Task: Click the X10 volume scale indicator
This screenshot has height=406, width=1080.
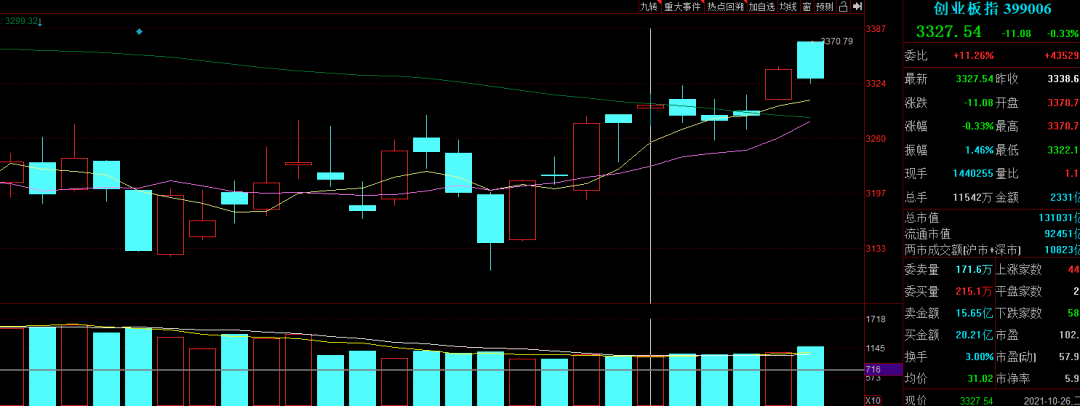Action: pos(873,399)
